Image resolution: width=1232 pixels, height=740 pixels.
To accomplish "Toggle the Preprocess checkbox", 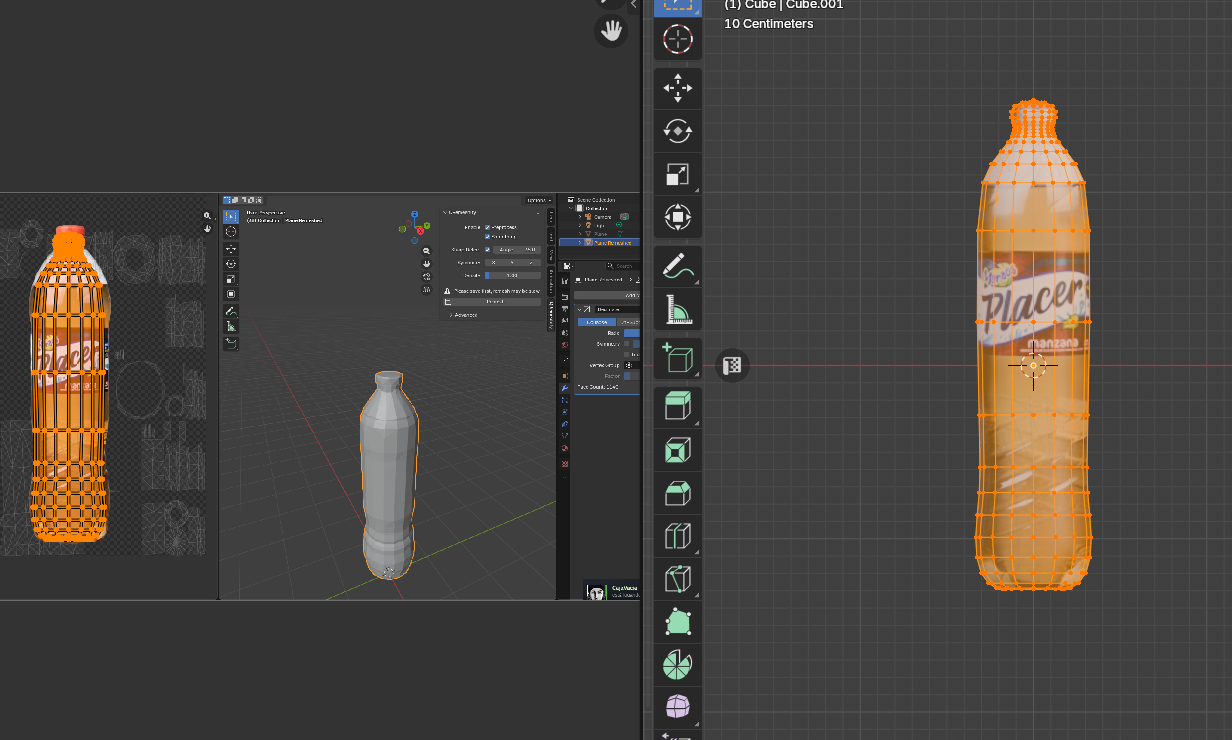I will 487,227.
